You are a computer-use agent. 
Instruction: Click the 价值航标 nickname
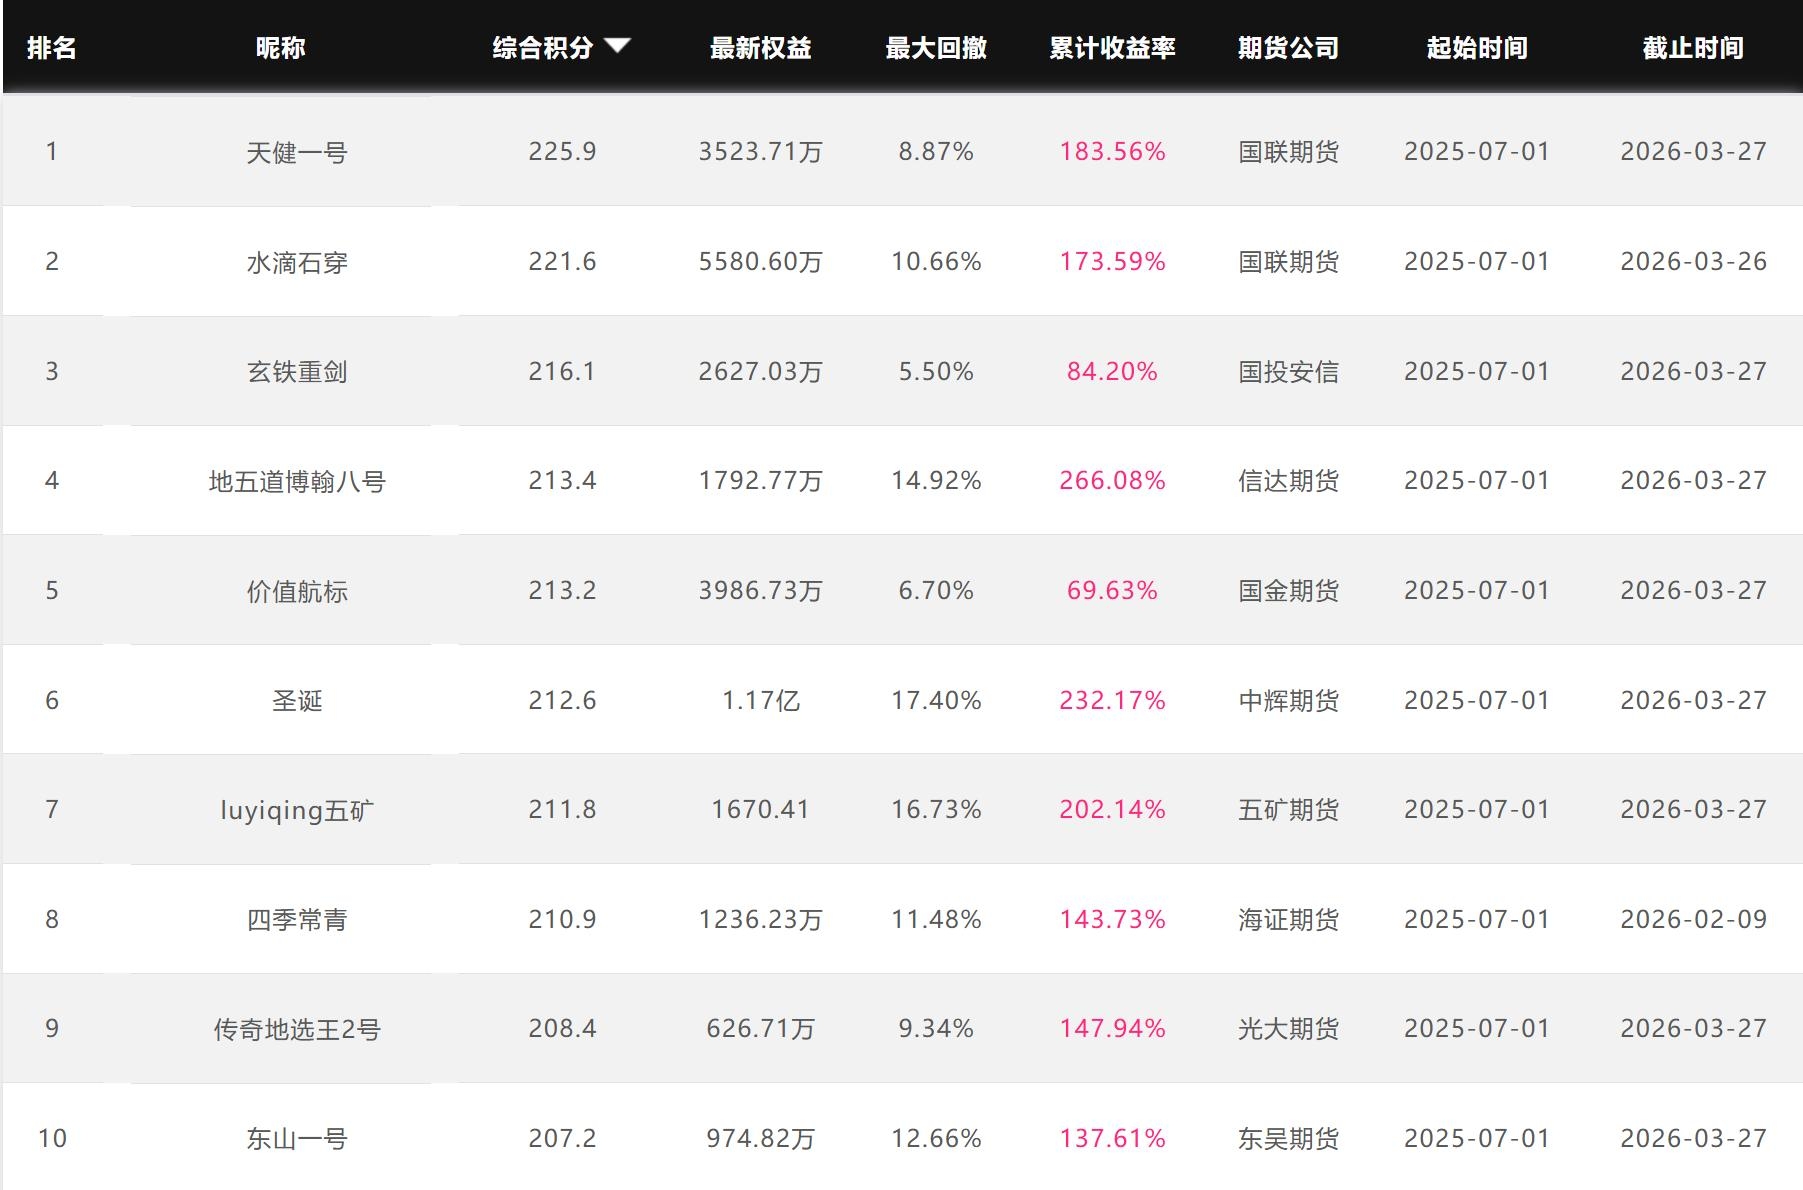point(297,592)
